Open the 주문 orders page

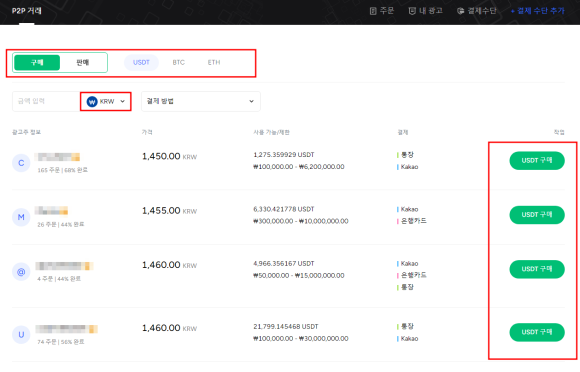click(x=382, y=11)
